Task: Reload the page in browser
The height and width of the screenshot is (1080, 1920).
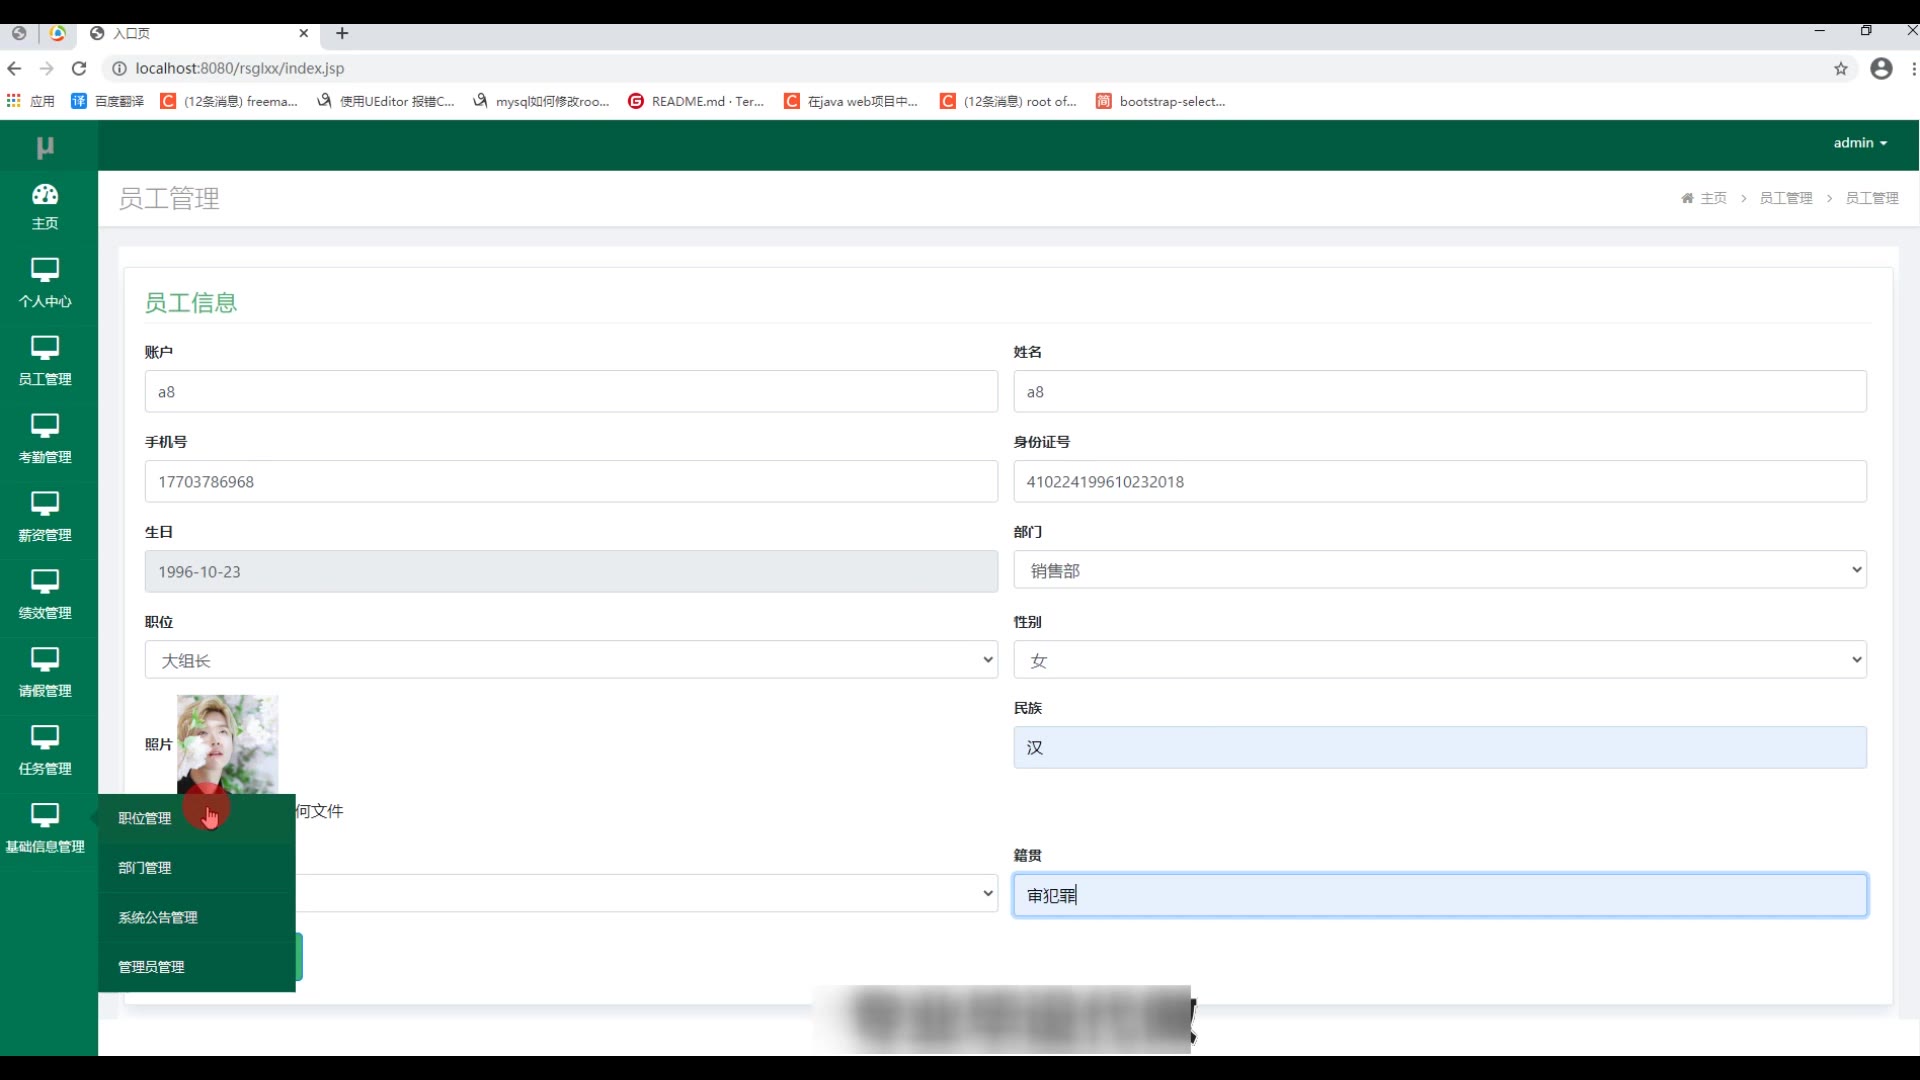Action: pos(79,69)
